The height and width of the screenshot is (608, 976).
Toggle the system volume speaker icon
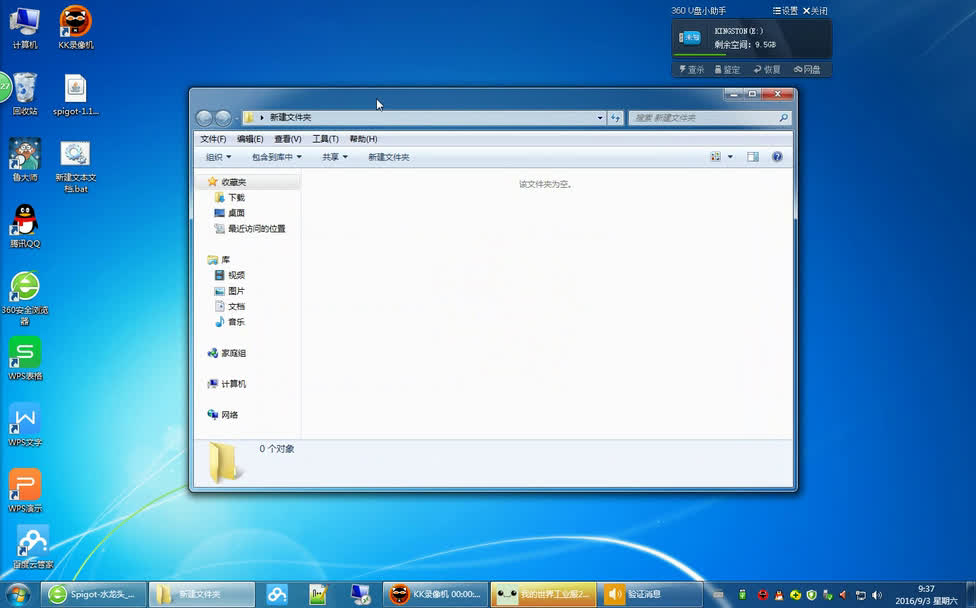[x=877, y=595]
